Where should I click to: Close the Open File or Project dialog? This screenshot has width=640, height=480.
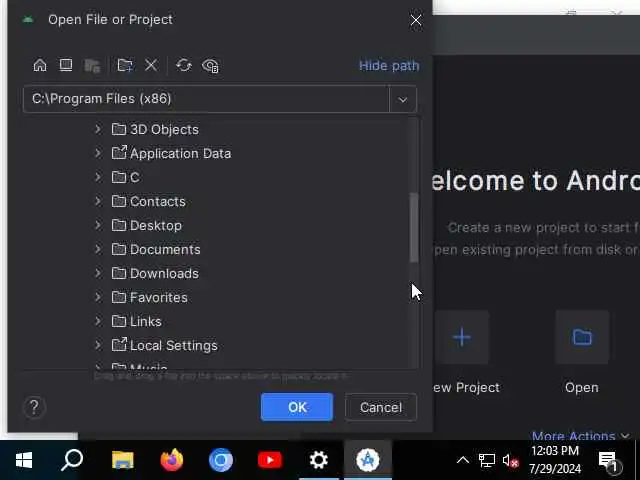[x=416, y=20]
